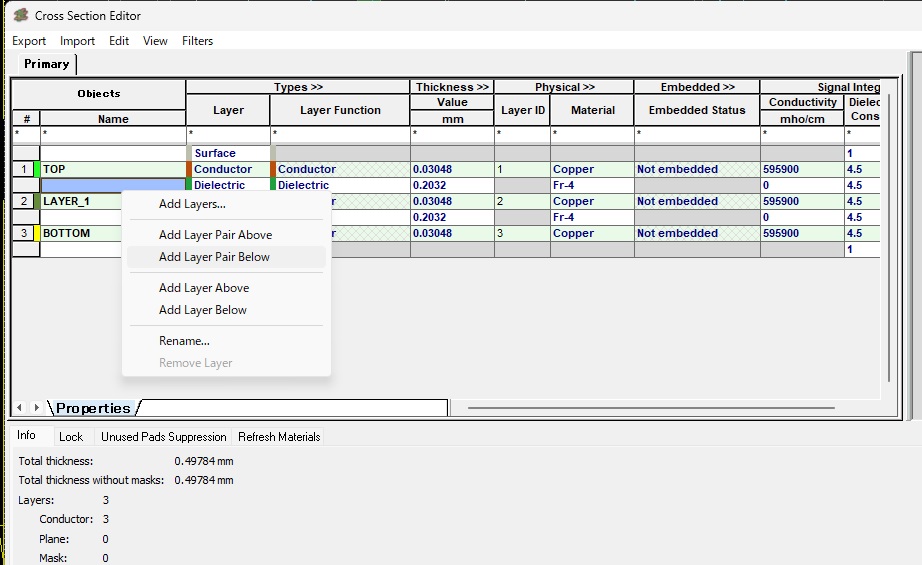Expand the Embedded >> column group
The width and height of the screenshot is (922, 565).
pyautogui.click(x=697, y=87)
